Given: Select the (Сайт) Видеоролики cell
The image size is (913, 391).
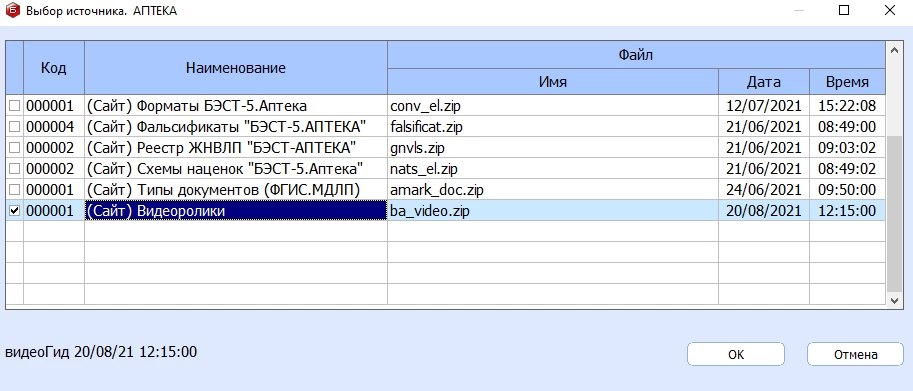Looking at the screenshot, I should [x=236, y=211].
